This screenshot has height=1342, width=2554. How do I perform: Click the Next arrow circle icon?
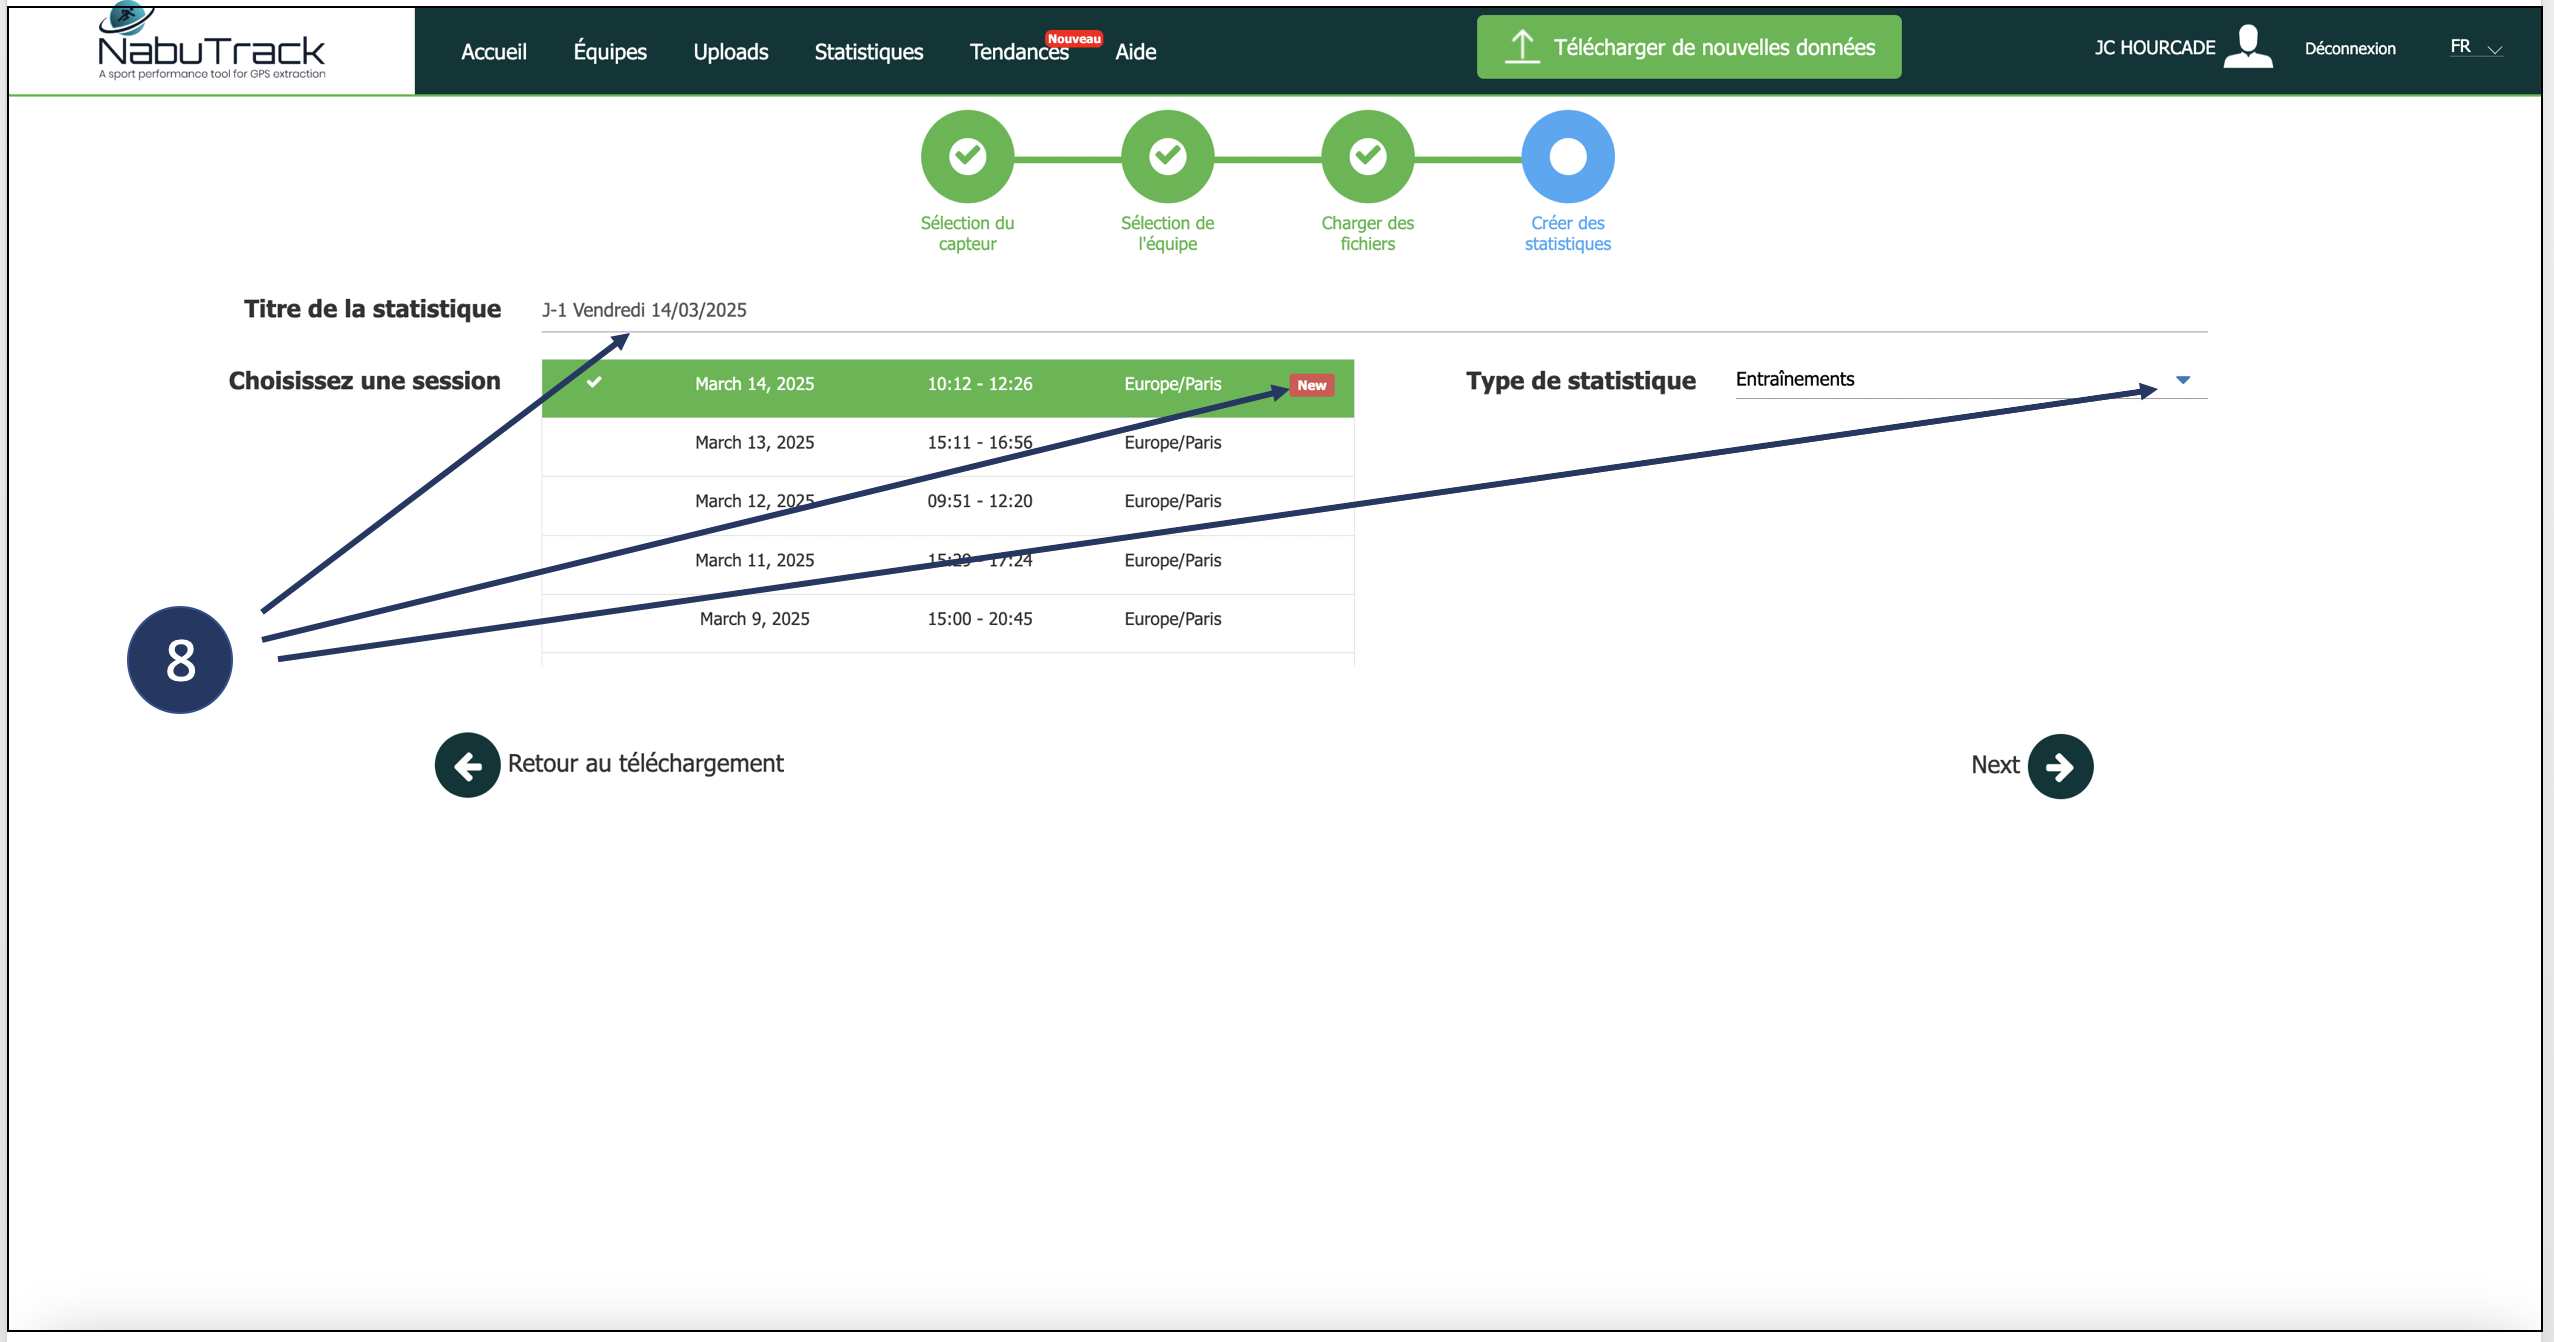coord(2059,767)
